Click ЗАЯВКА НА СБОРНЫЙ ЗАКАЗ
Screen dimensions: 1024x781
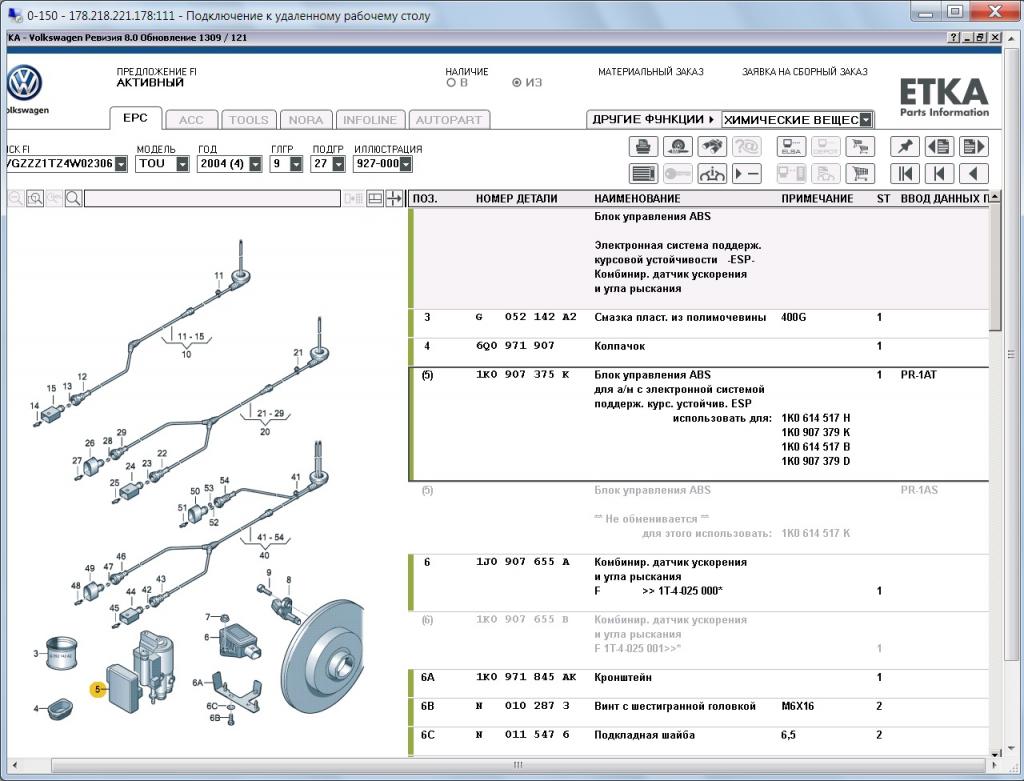click(805, 72)
